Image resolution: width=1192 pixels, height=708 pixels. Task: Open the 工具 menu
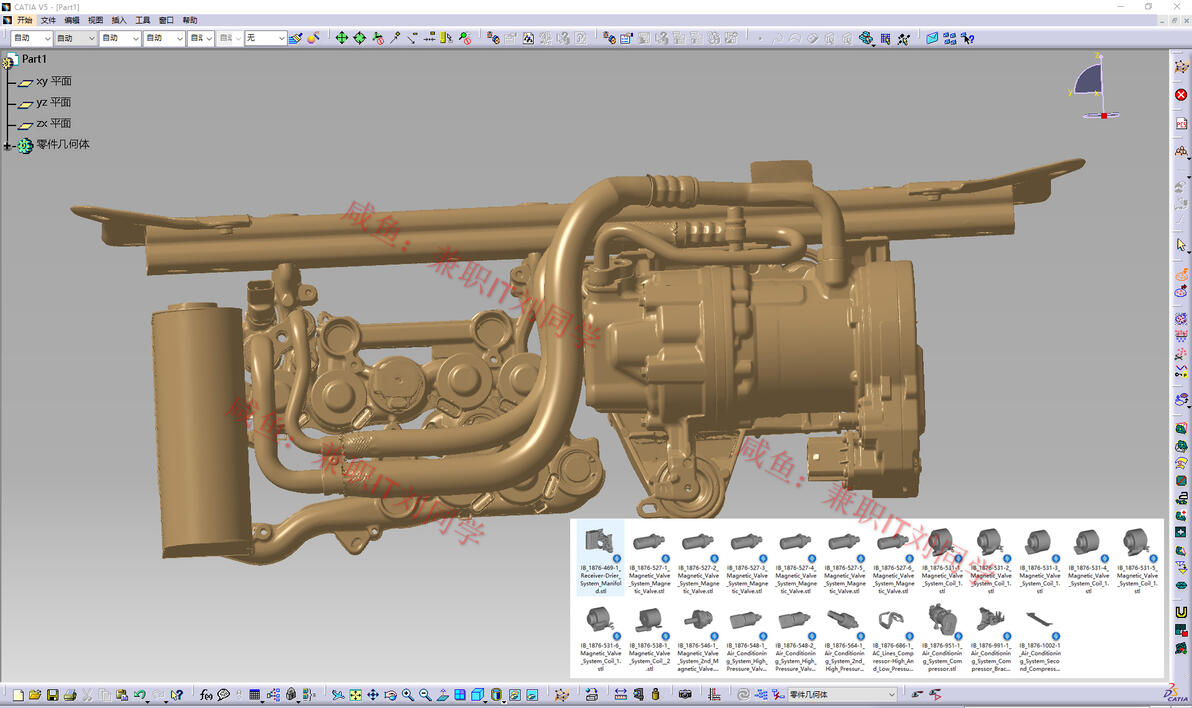pos(143,20)
